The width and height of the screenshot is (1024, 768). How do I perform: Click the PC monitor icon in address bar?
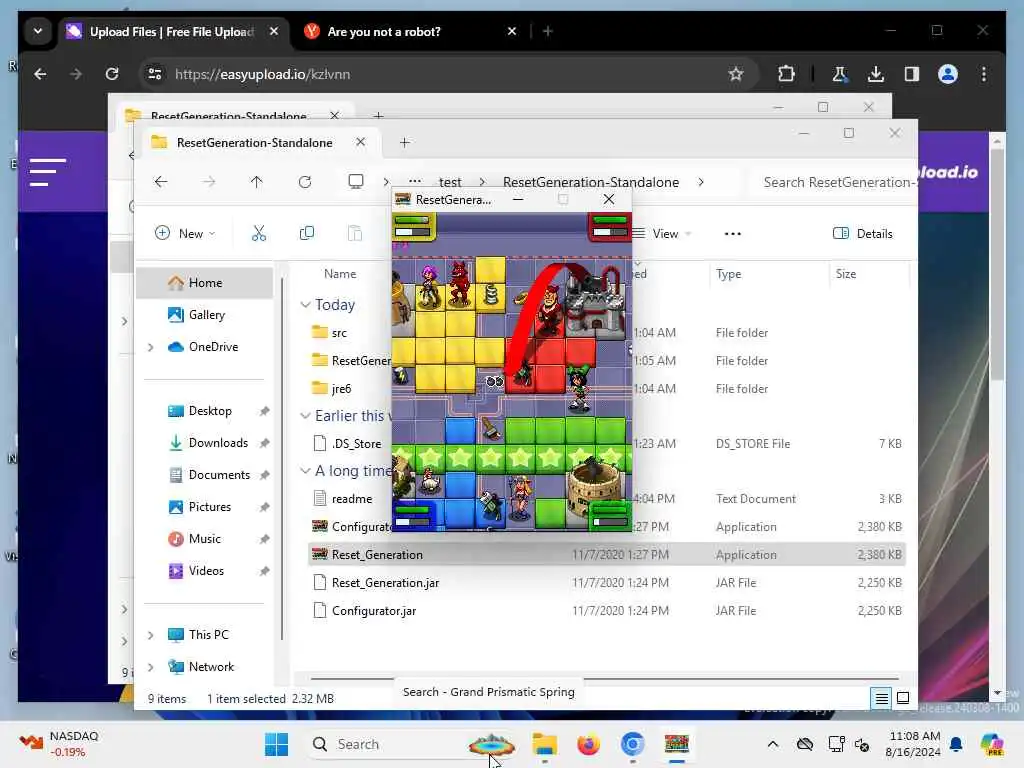[x=356, y=182]
